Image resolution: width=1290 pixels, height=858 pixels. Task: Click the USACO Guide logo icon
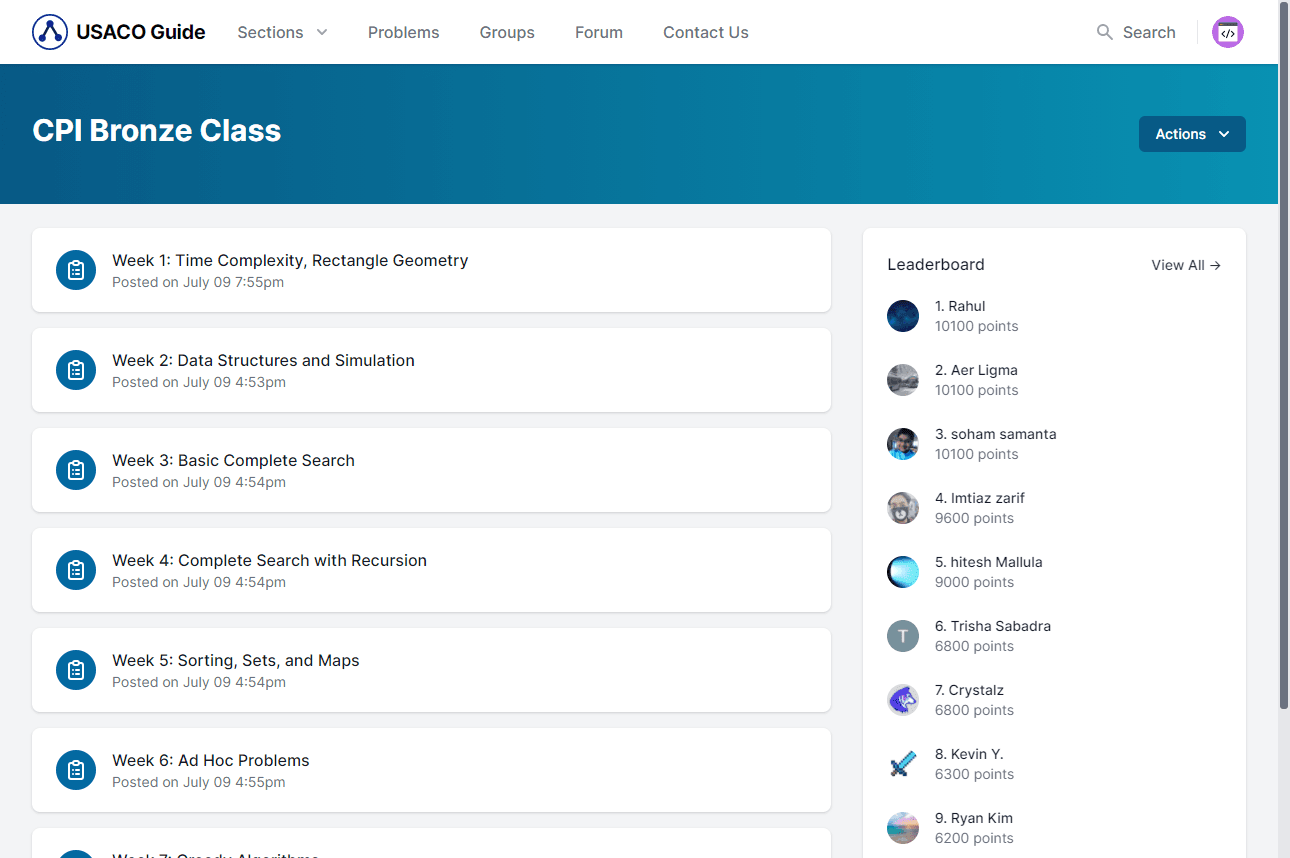pyautogui.click(x=50, y=32)
